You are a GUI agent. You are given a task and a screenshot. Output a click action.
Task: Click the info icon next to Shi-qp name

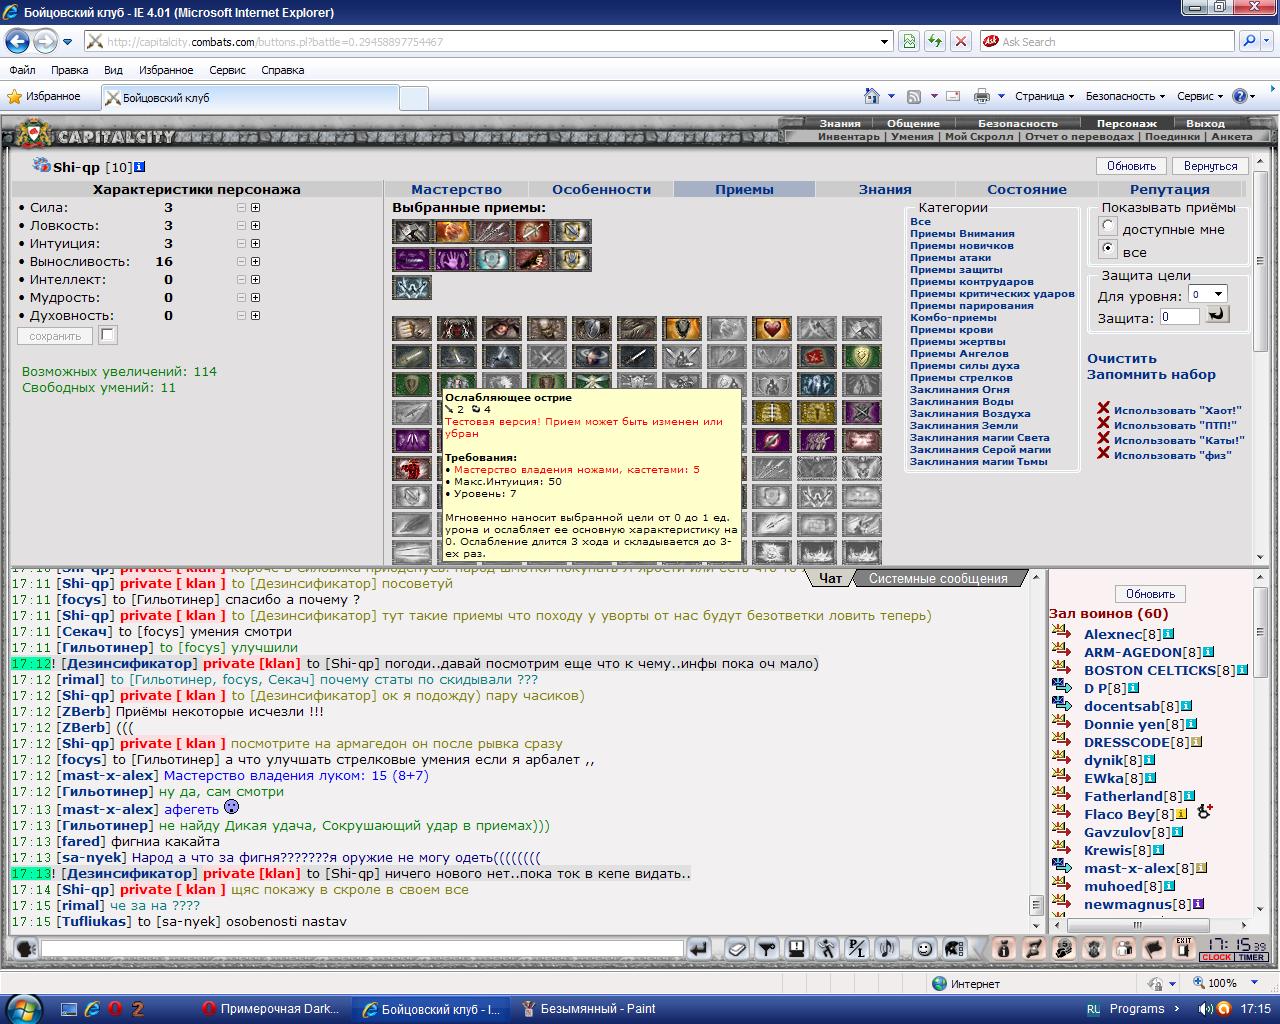click(x=140, y=167)
